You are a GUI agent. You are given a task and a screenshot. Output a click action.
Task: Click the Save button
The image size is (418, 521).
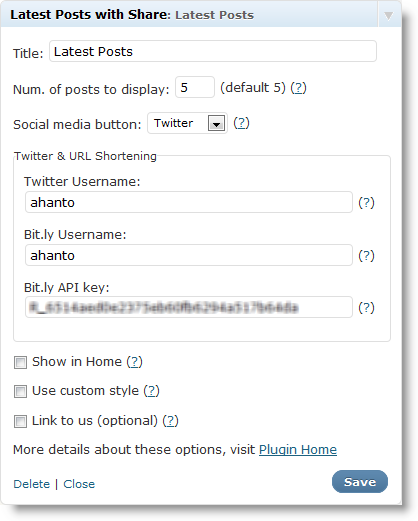click(x=360, y=482)
